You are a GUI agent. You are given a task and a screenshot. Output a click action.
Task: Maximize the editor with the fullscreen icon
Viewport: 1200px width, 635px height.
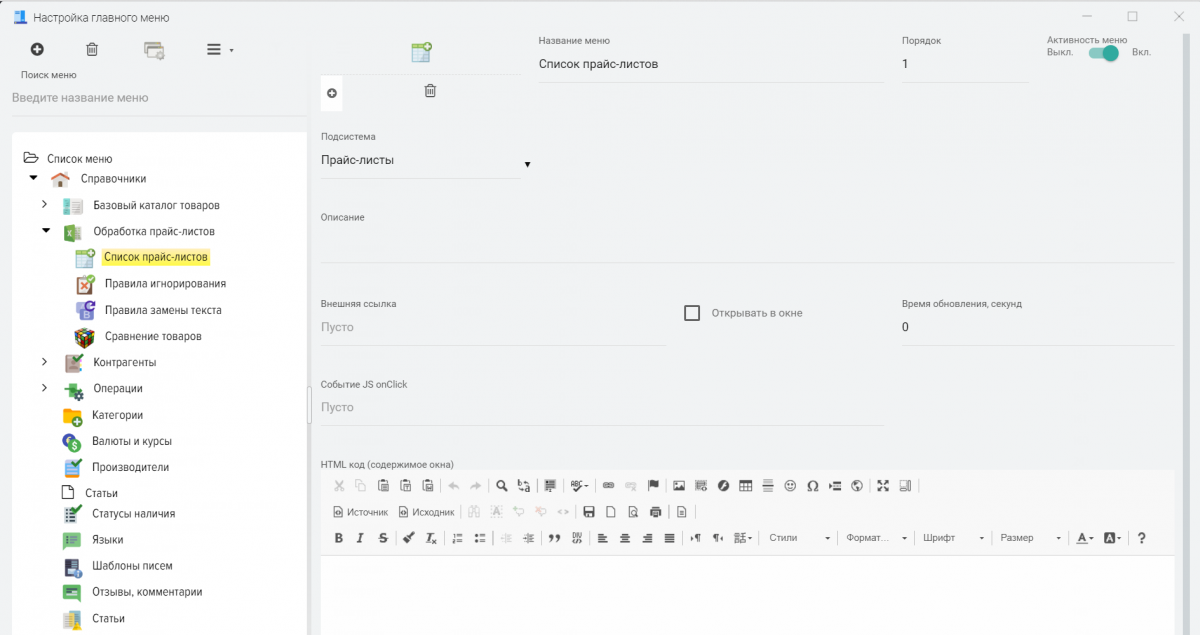click(883, 486)
